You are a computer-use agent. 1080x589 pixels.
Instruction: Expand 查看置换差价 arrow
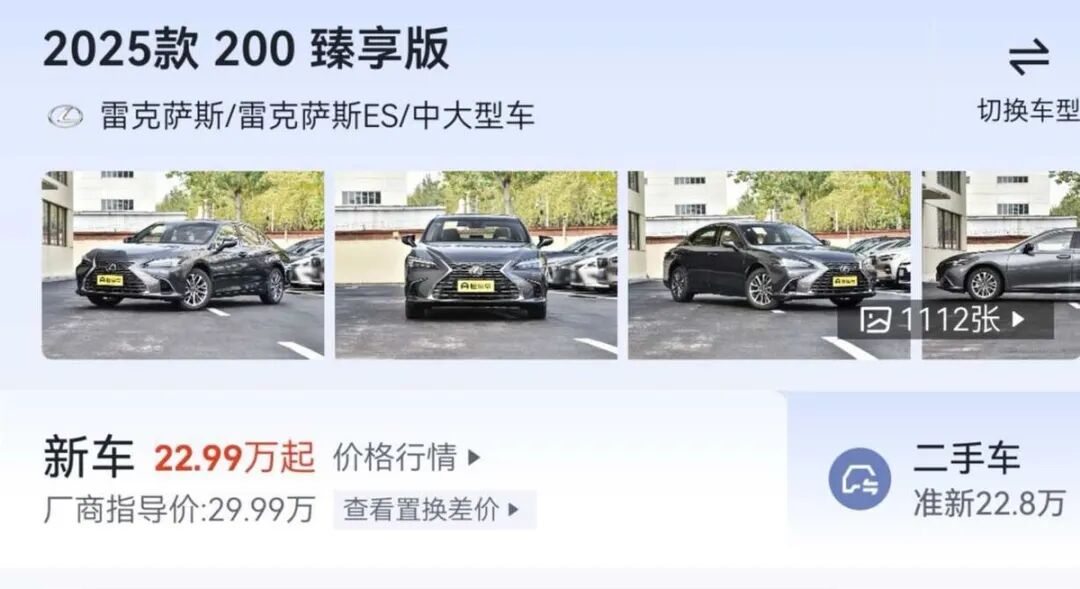click(512, 510)
